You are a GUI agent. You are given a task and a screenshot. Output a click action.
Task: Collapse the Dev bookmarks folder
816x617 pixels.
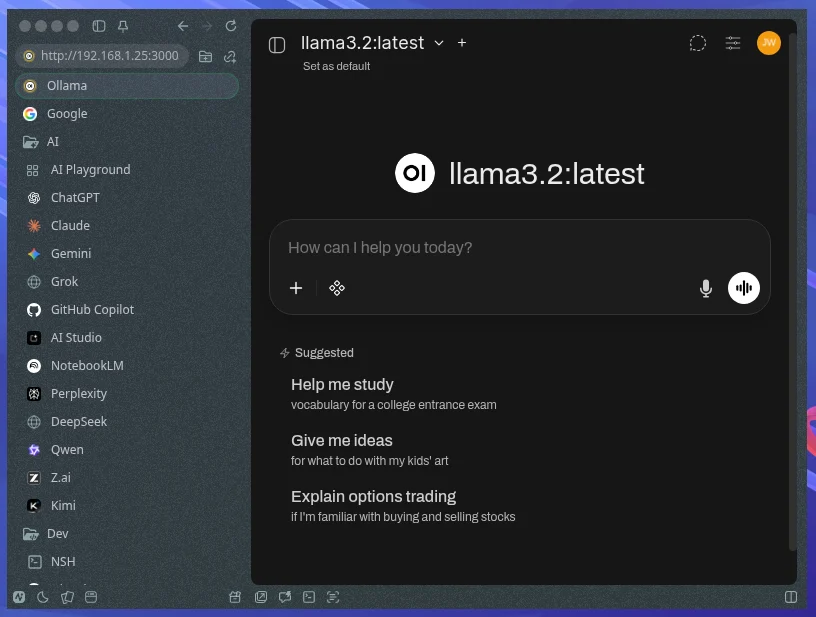point(31,534)
